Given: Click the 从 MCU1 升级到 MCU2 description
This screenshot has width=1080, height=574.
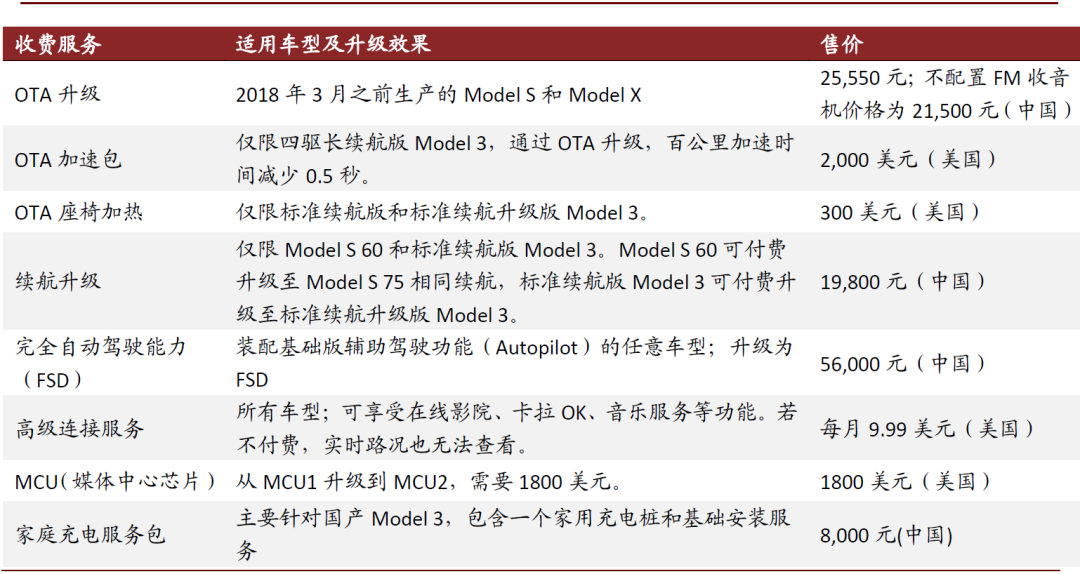Looking at the screenshot, I should click(x=429, y=481).
